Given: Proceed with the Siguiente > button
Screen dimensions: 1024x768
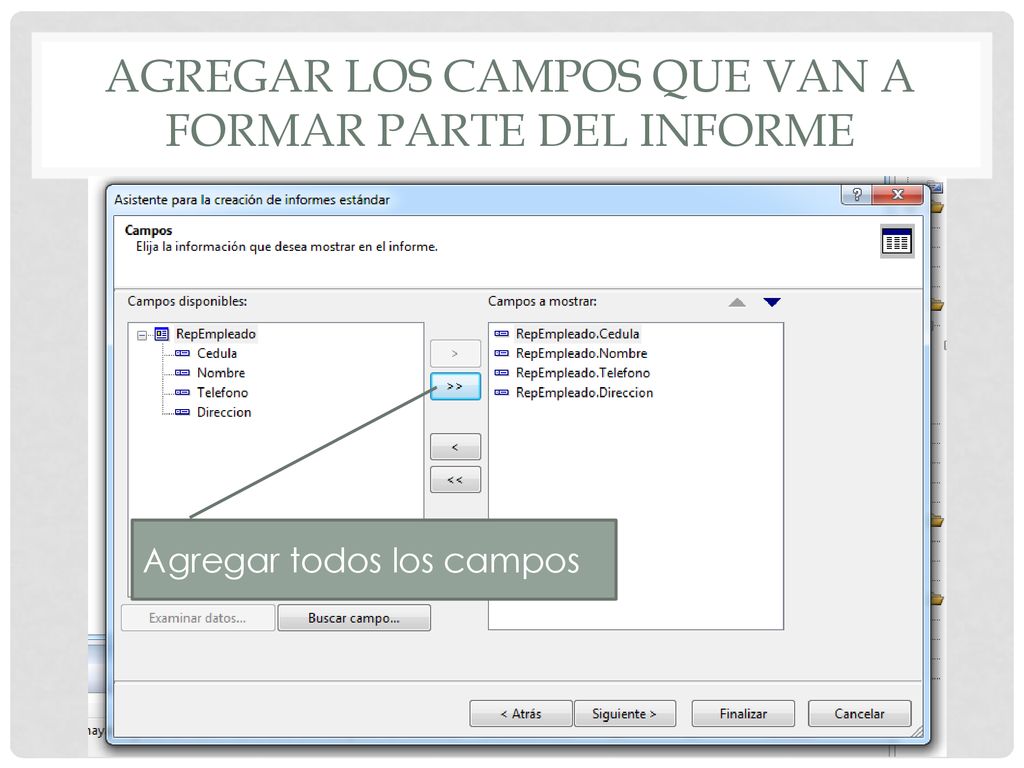Looking at the screenshot, I should pyautogui.click(x=624, y=714).
